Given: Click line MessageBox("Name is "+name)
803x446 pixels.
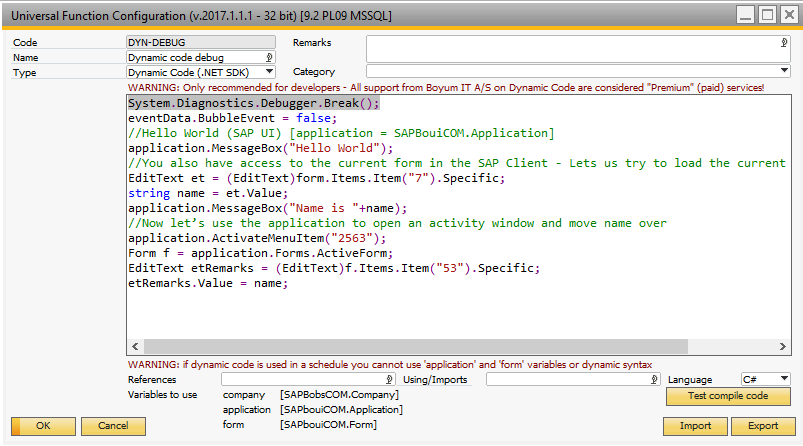Looking at the screenshot, I should tap(268, 208).
